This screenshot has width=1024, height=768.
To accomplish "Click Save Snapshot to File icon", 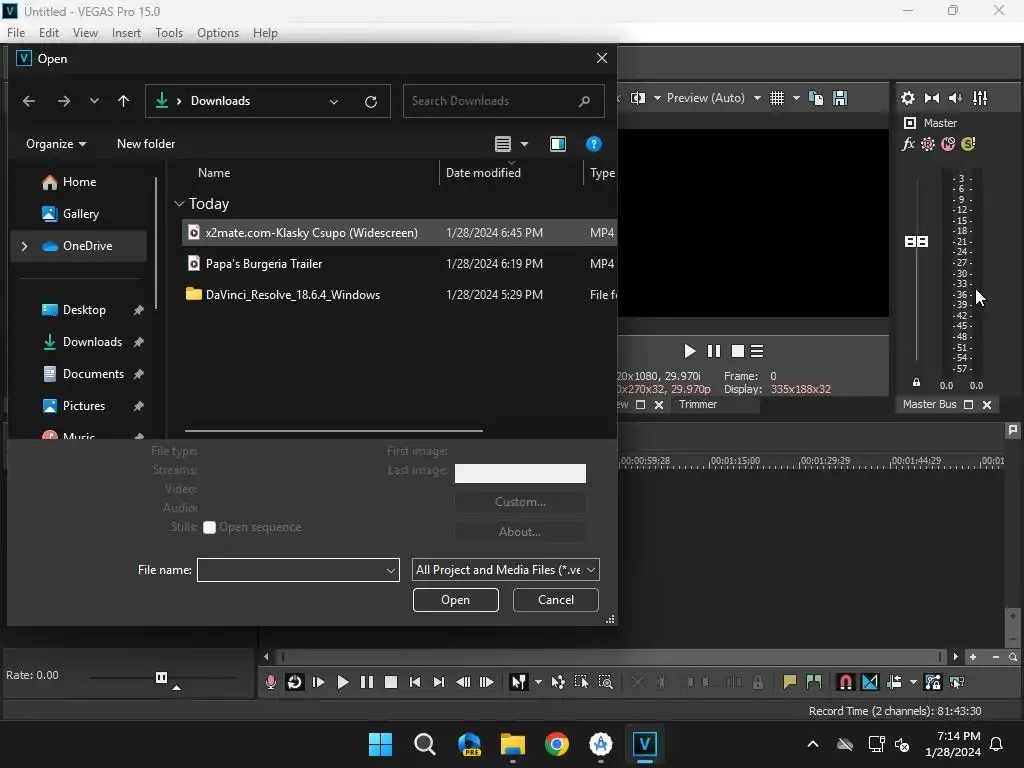I will (x=840, y=98).
